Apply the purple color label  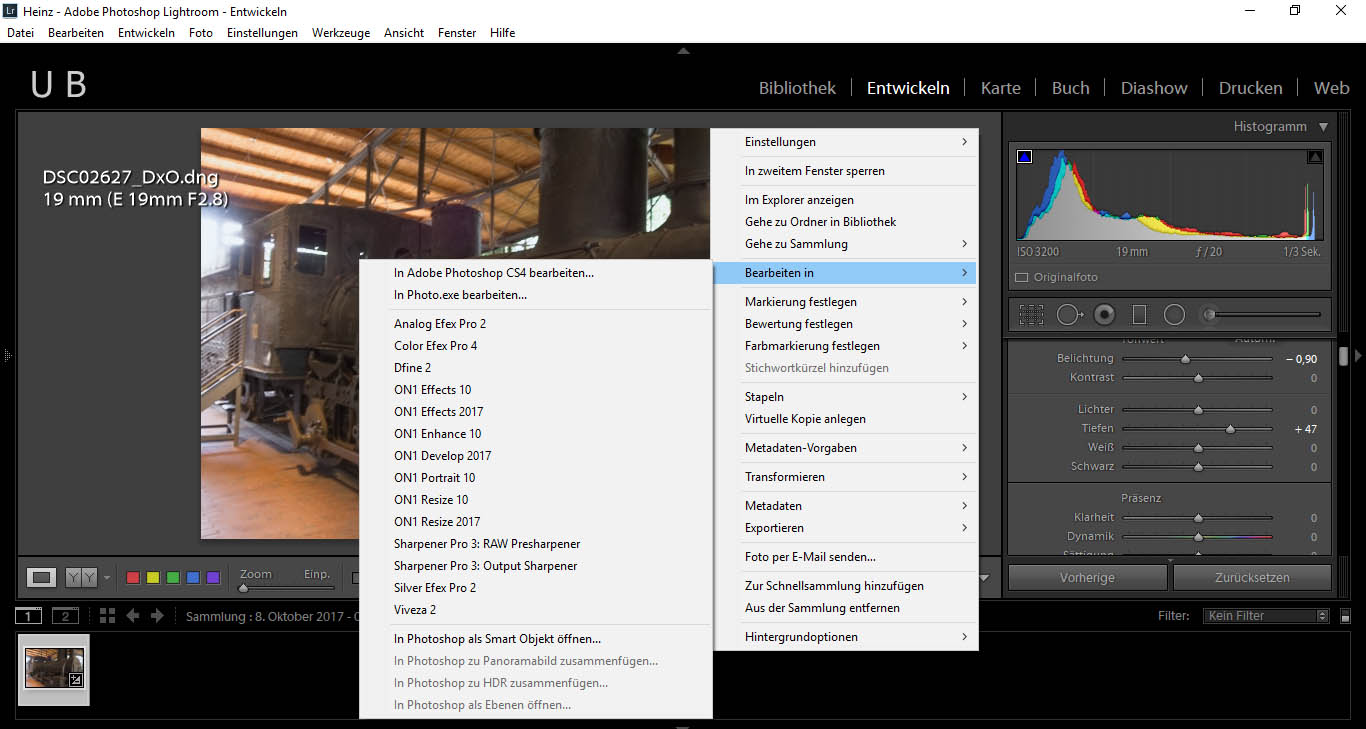tap(213, 578)
